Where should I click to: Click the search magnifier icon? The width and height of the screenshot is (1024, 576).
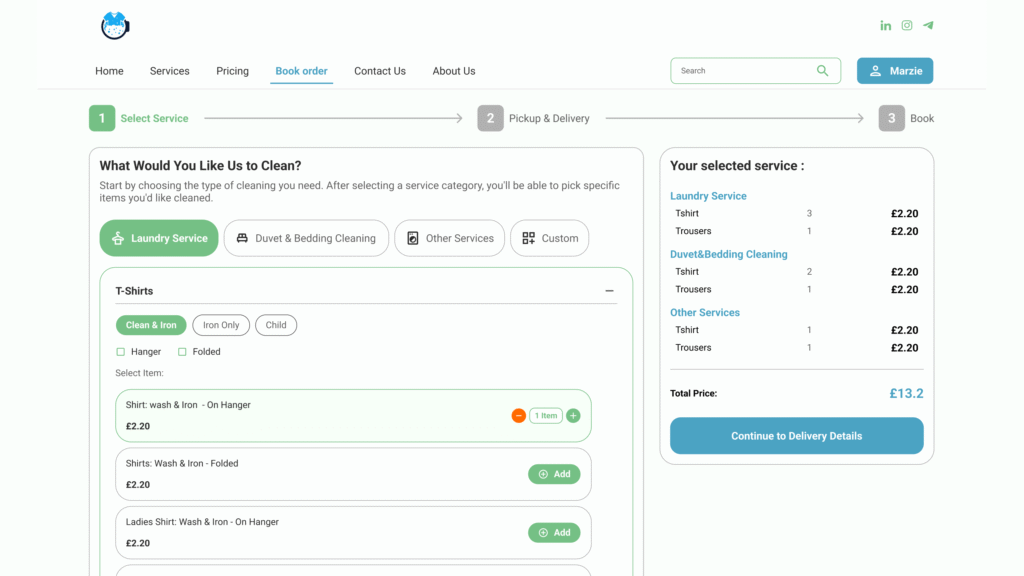point(822,71)
